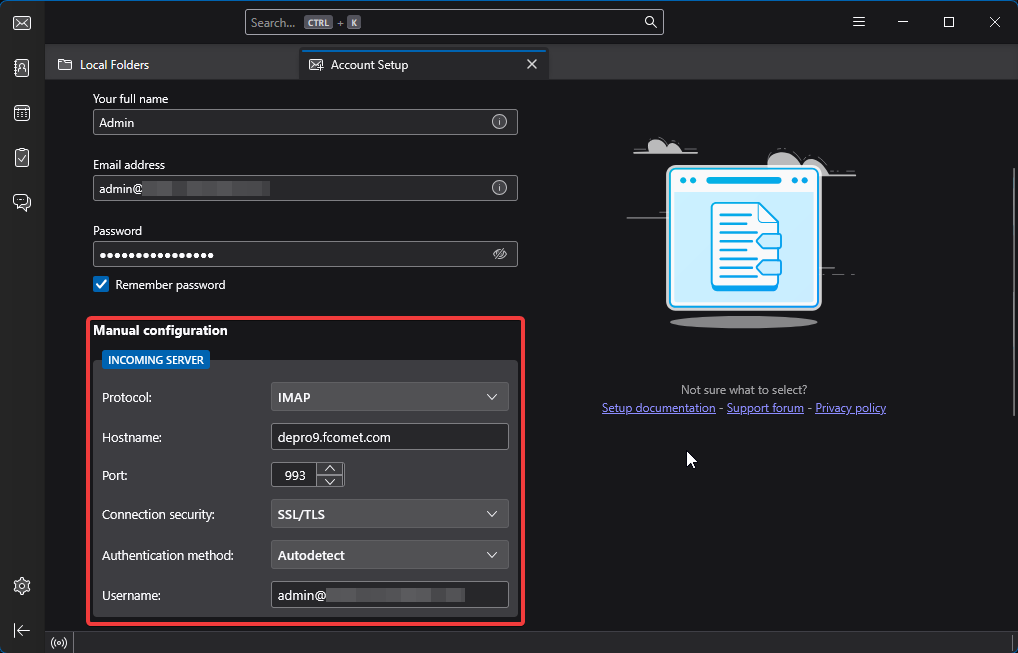Open the Calendar sidebar icon
1018x653 pixels.
coord(22,113)
